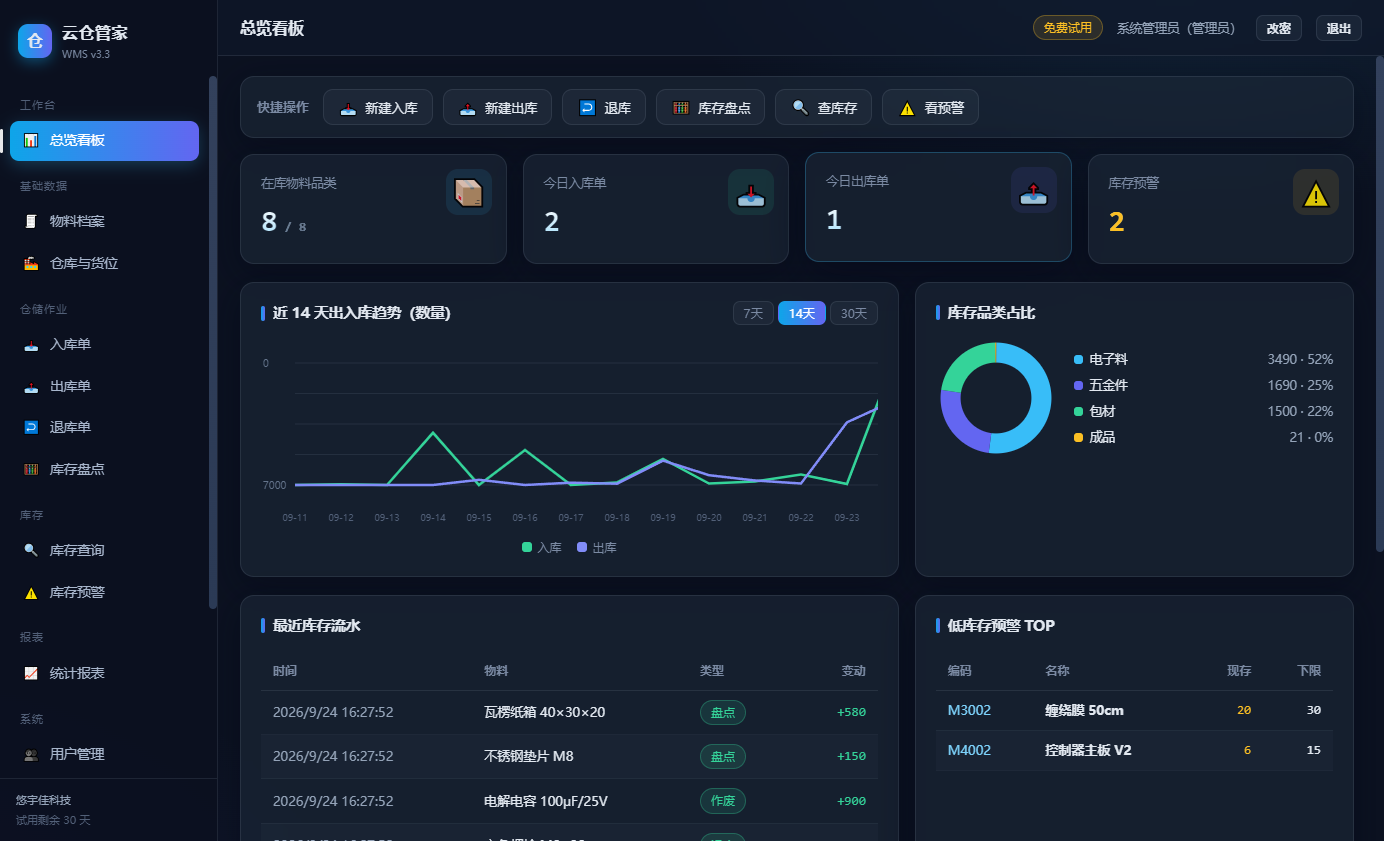The image size is (1384, 841).
Task: Open 仓库与货位 in the sidebar
Action: click(105, 264)
